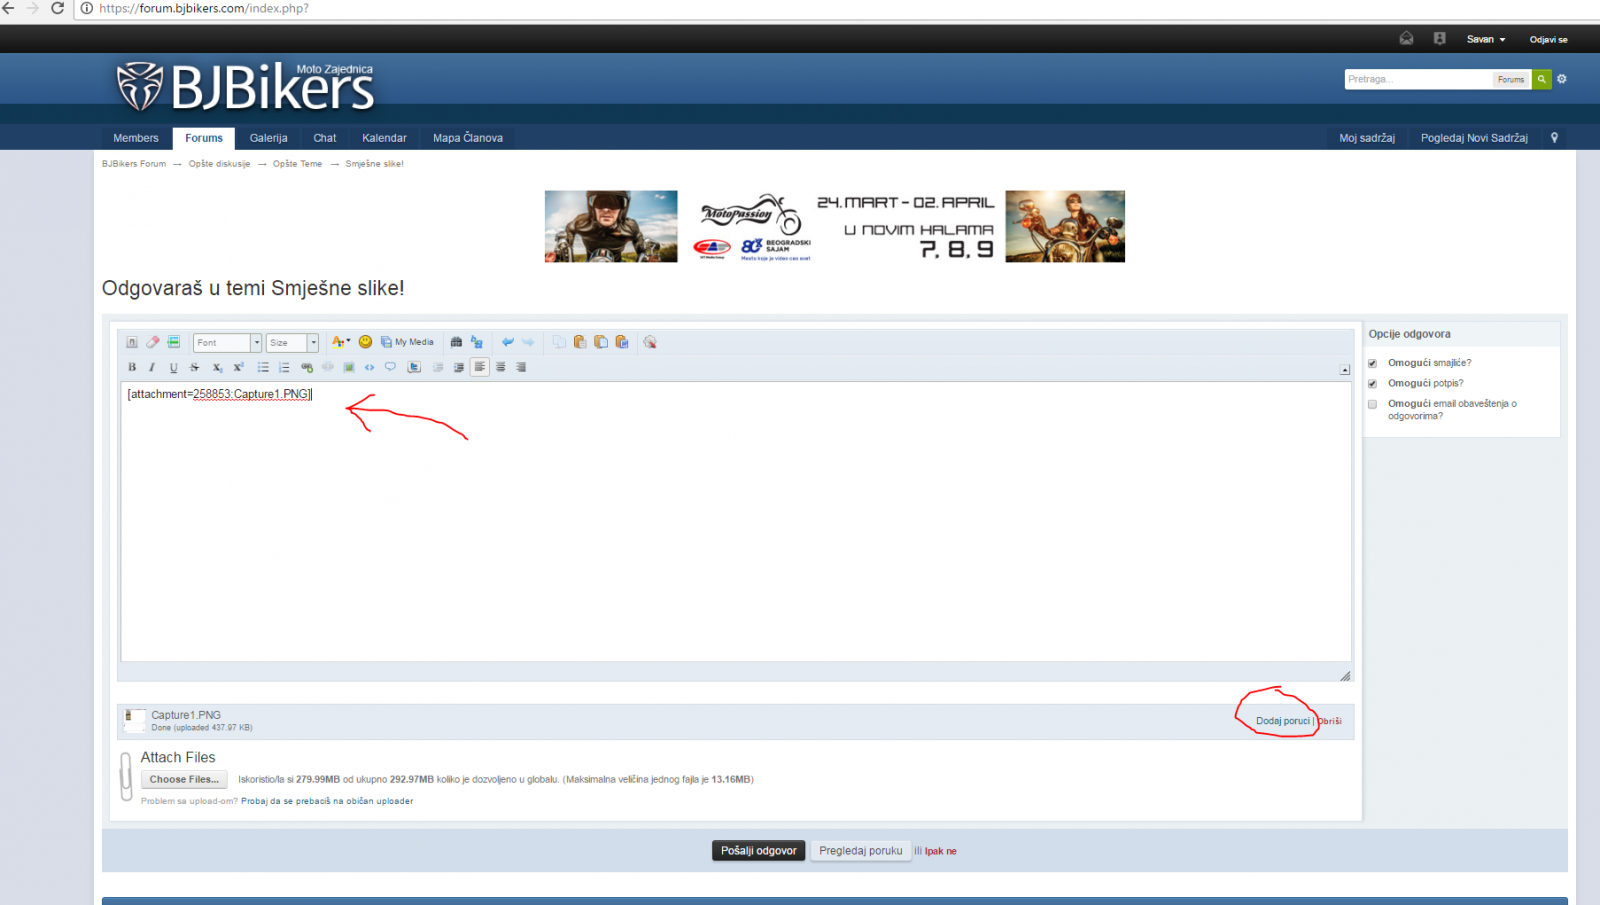Click the 'Dodaj poruci' link
The height and width of the screenshot is (905, 1600).
coord(1282,721)
